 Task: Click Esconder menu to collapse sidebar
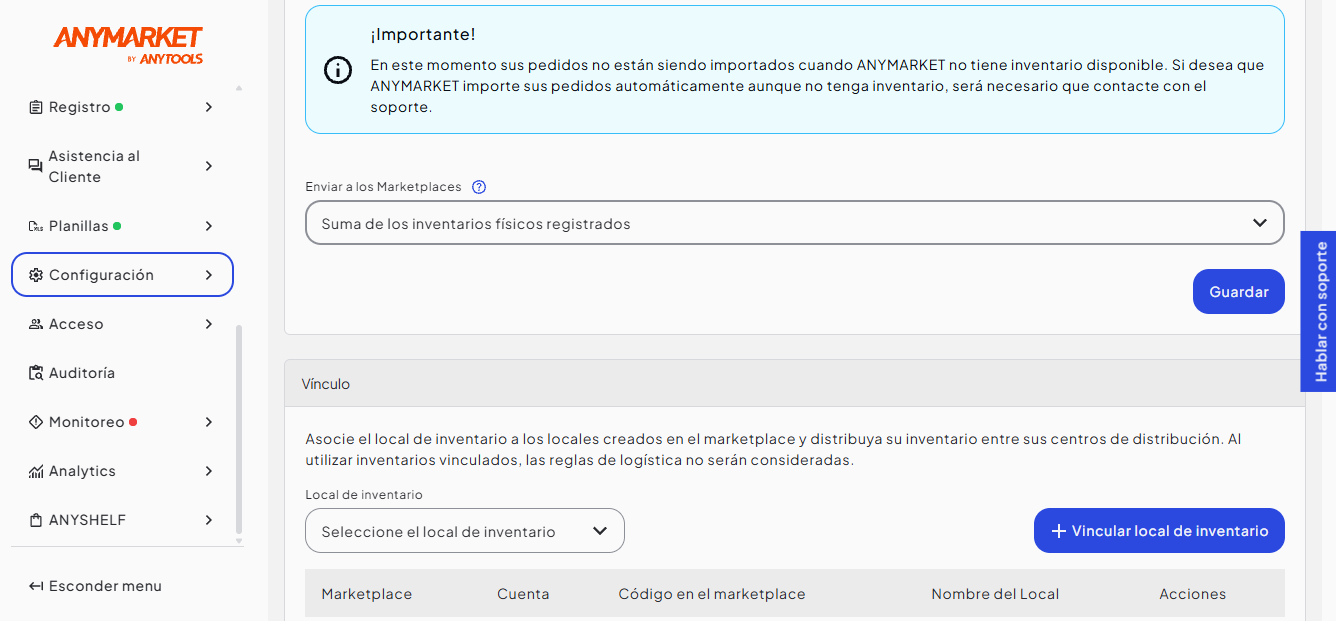[x=95, y=586]
